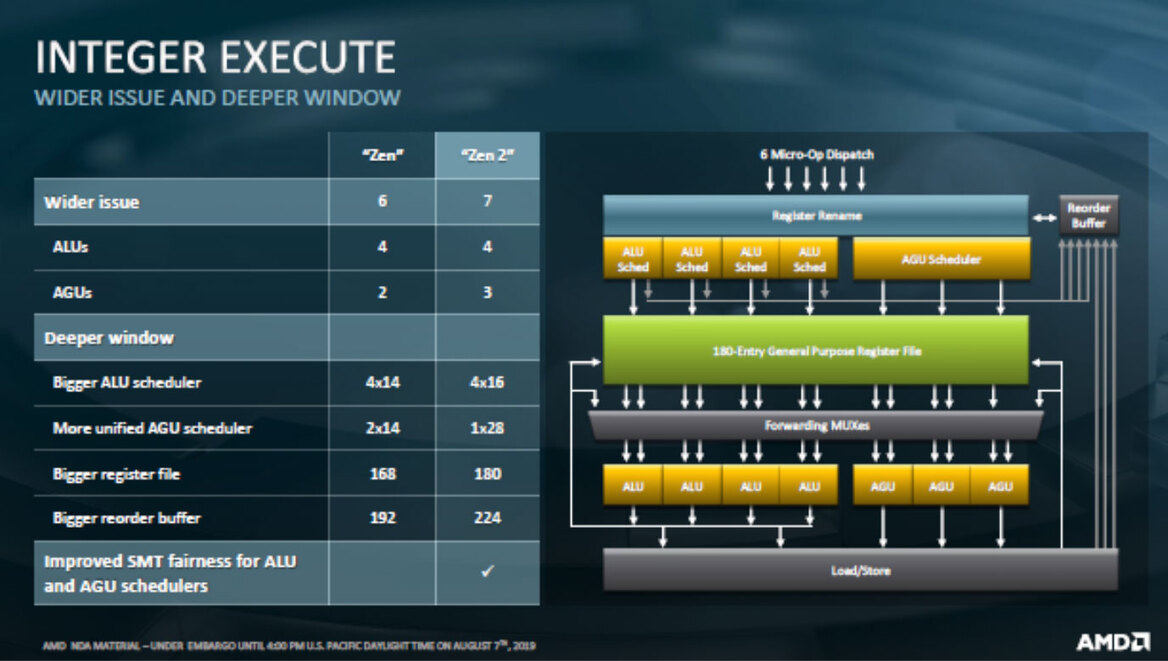The height and width of the screenshot is (661, 1168).
Task: Click Zen value 6 in Wider issue row
Action: [382, 201]
